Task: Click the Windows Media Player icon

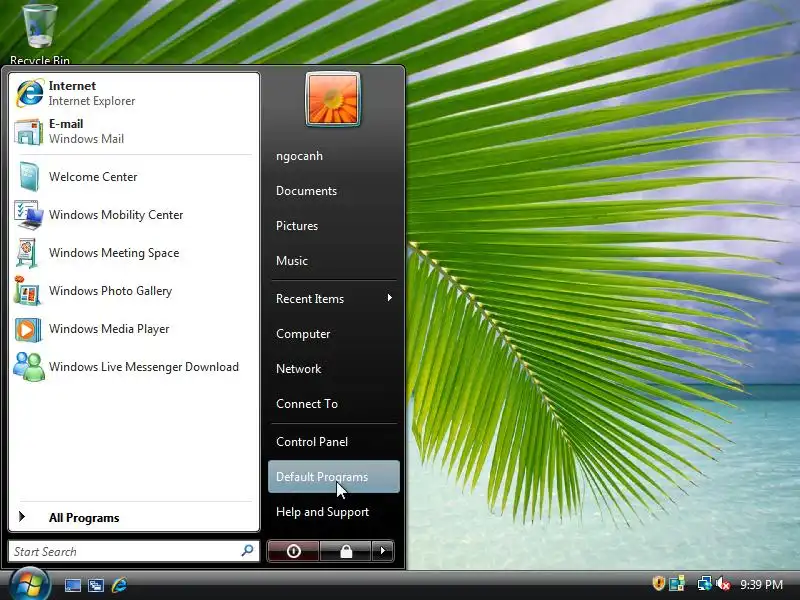Action: click(28, 329)
